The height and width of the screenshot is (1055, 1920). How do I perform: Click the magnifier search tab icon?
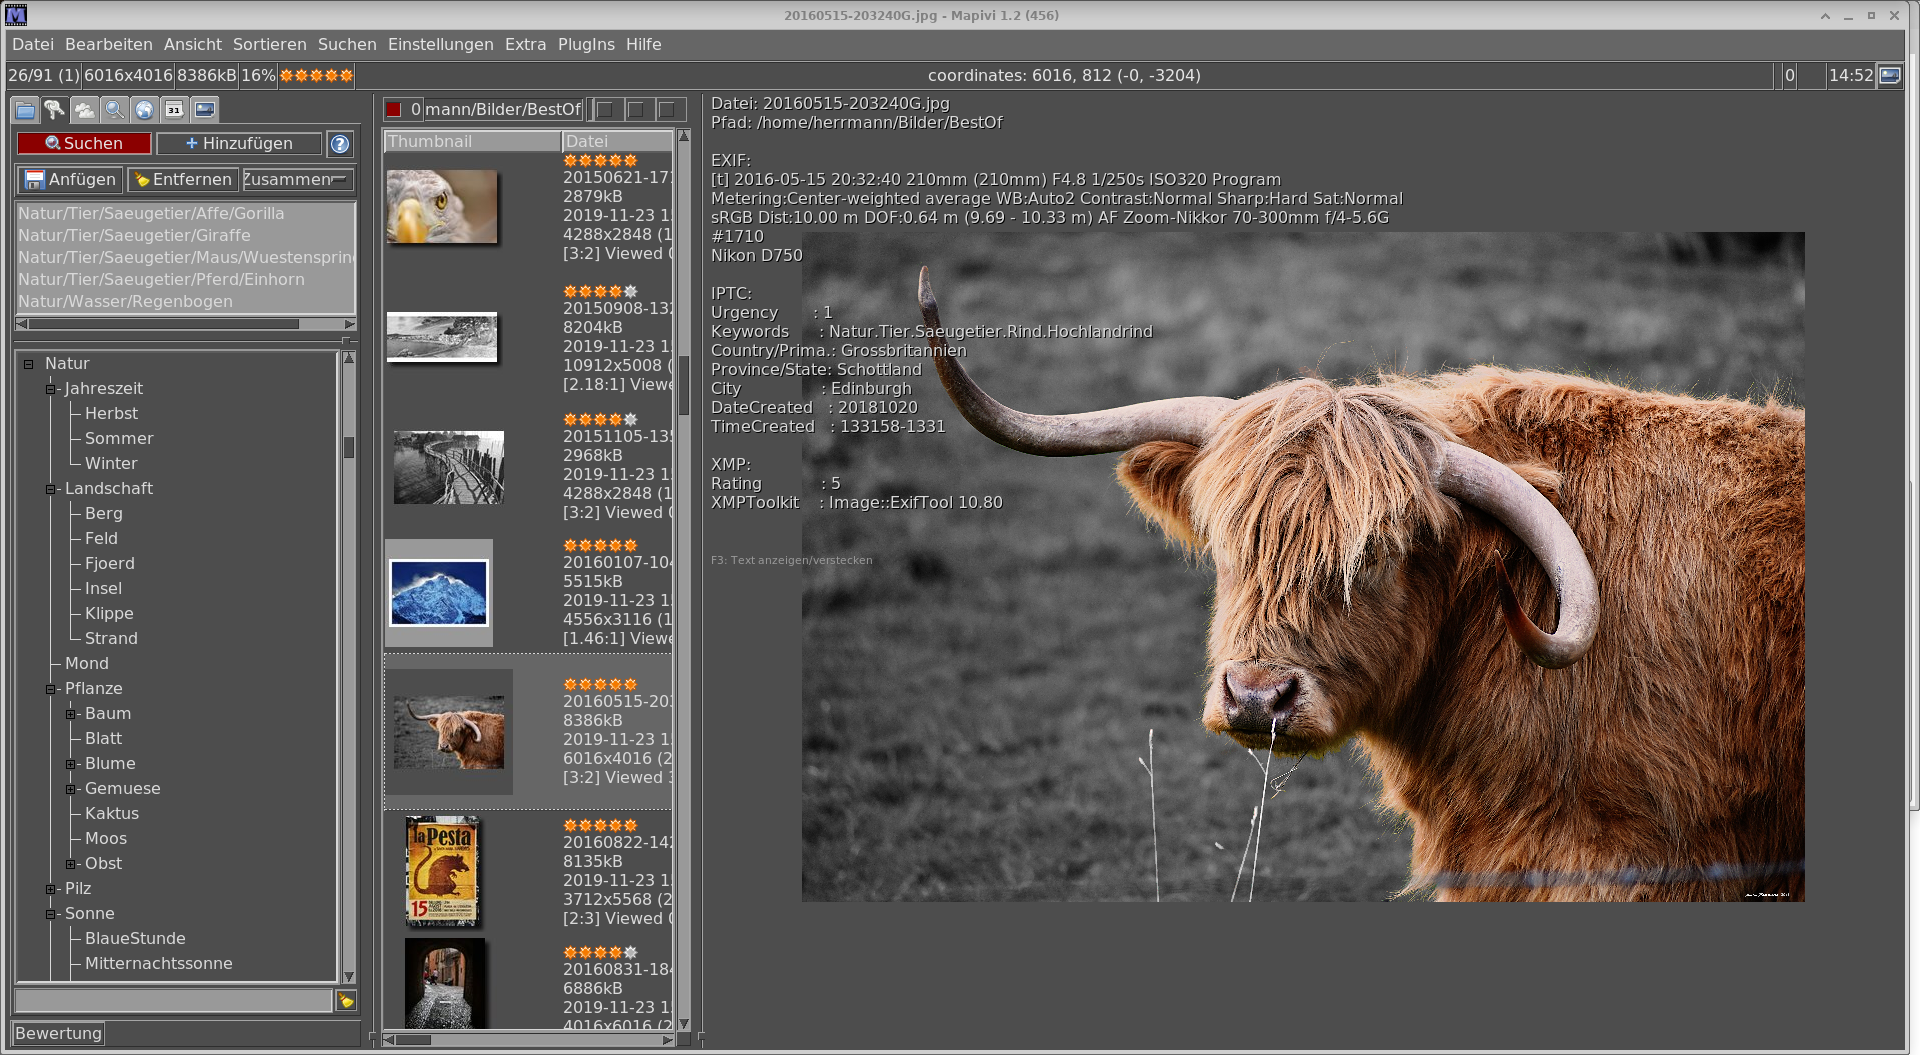115,110
